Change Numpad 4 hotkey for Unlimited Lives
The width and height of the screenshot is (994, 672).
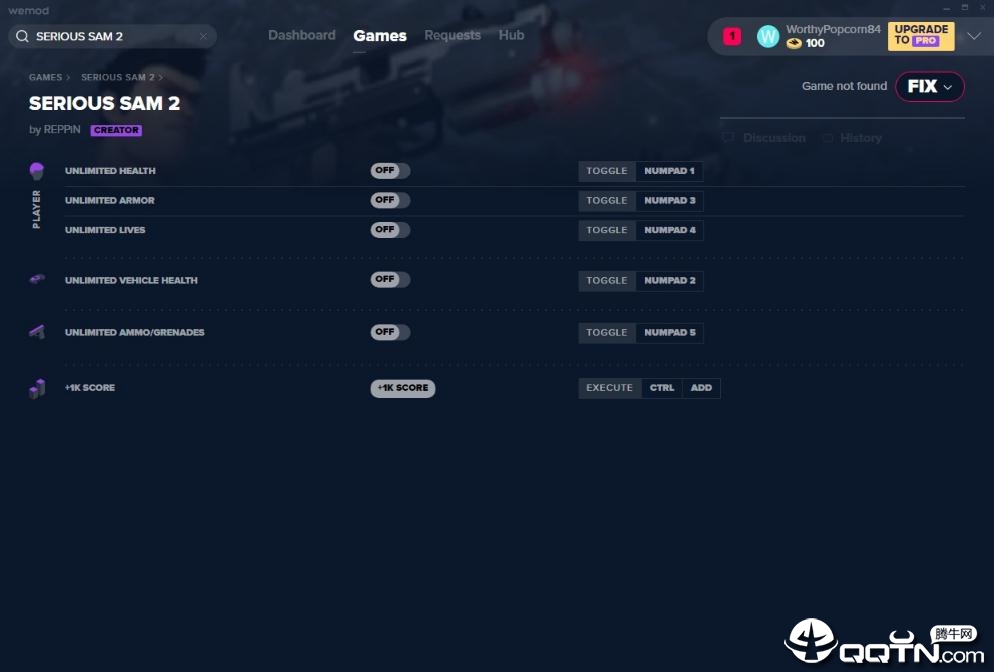click(x=669, y=230)
